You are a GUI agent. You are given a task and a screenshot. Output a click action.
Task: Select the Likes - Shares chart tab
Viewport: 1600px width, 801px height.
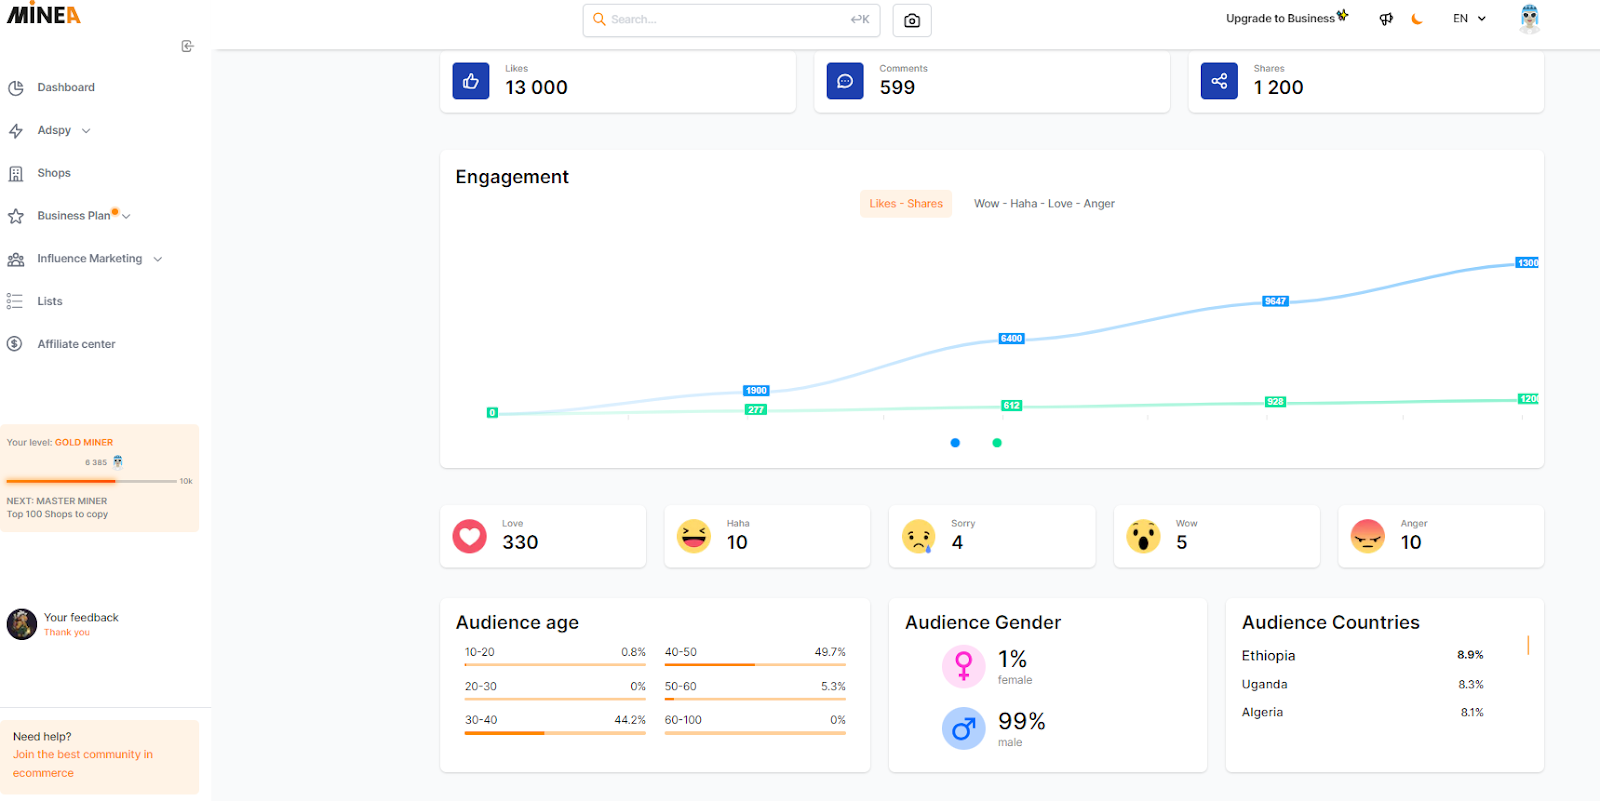[x=906, y=204]
